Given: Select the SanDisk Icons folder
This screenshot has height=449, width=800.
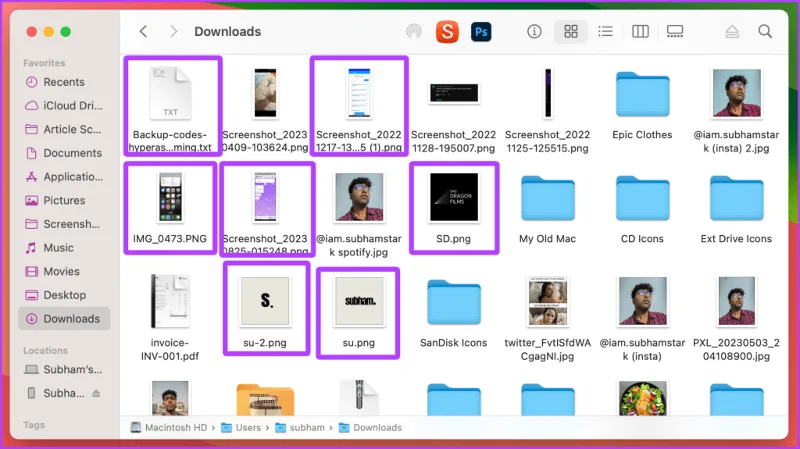Looking at the screenshot, I should pyautogui.click(x=454, y=303).
